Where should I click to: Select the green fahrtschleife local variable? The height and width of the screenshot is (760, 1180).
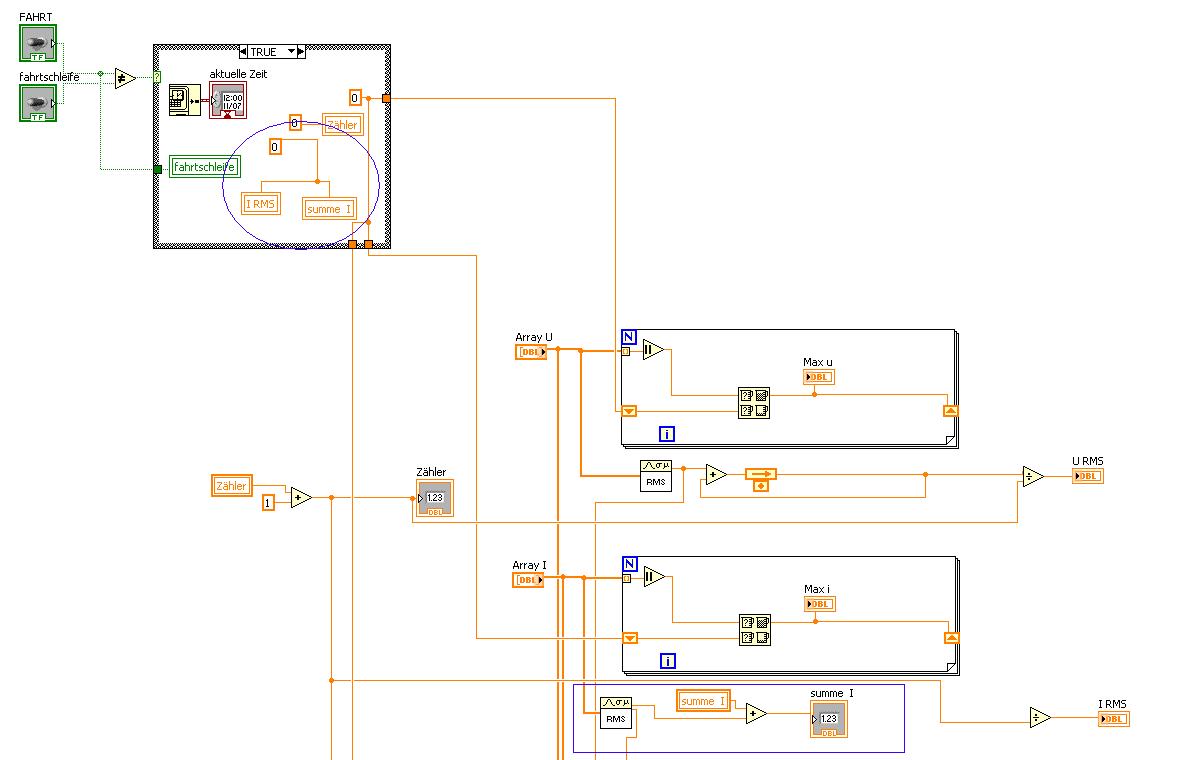click(x=205, y=166)
